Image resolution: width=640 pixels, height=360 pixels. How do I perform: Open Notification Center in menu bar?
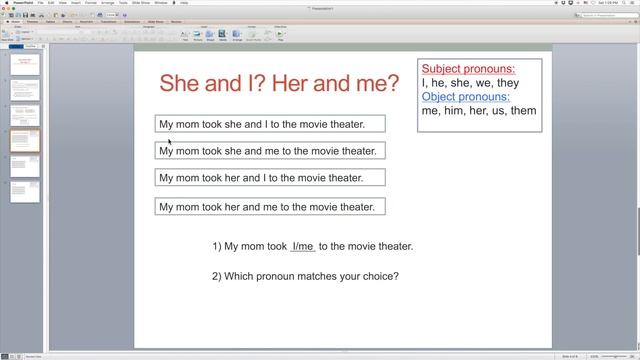632,3
